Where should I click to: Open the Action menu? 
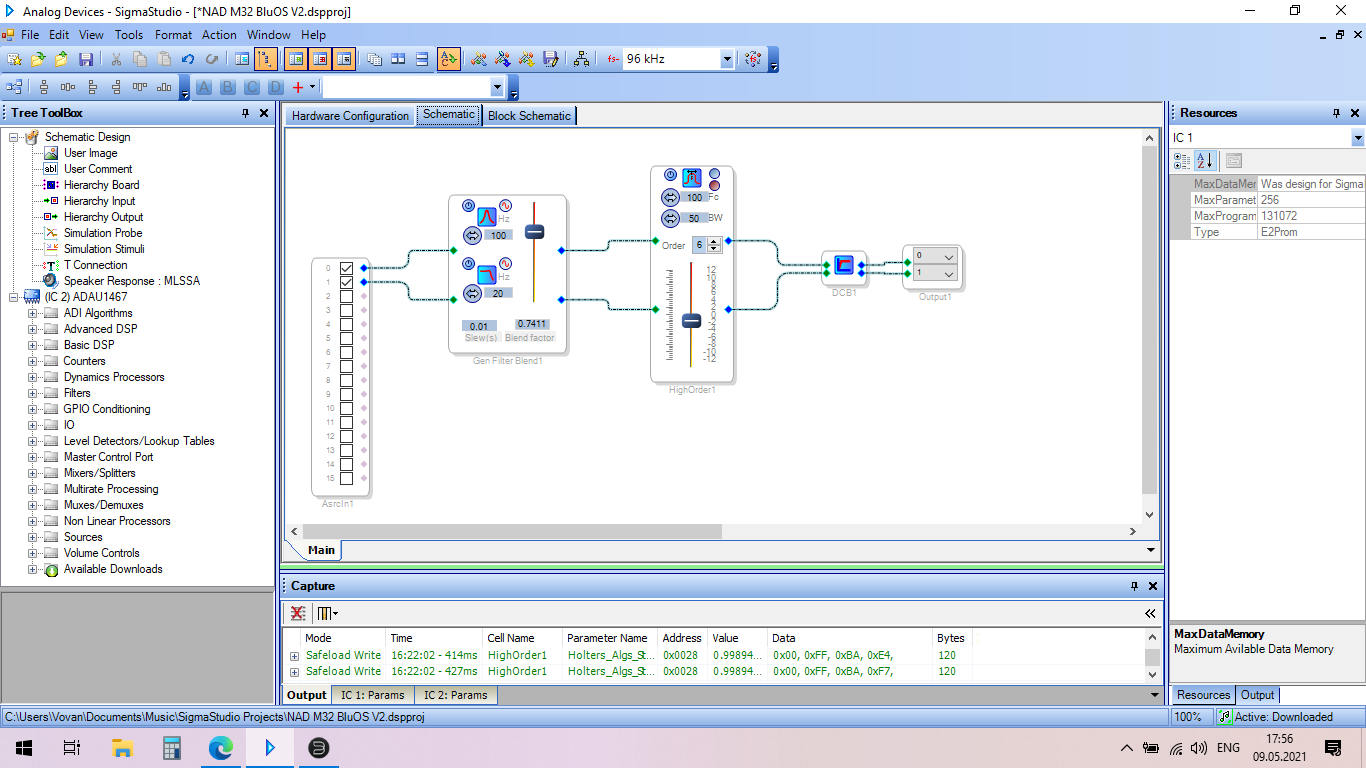[219, 34]
